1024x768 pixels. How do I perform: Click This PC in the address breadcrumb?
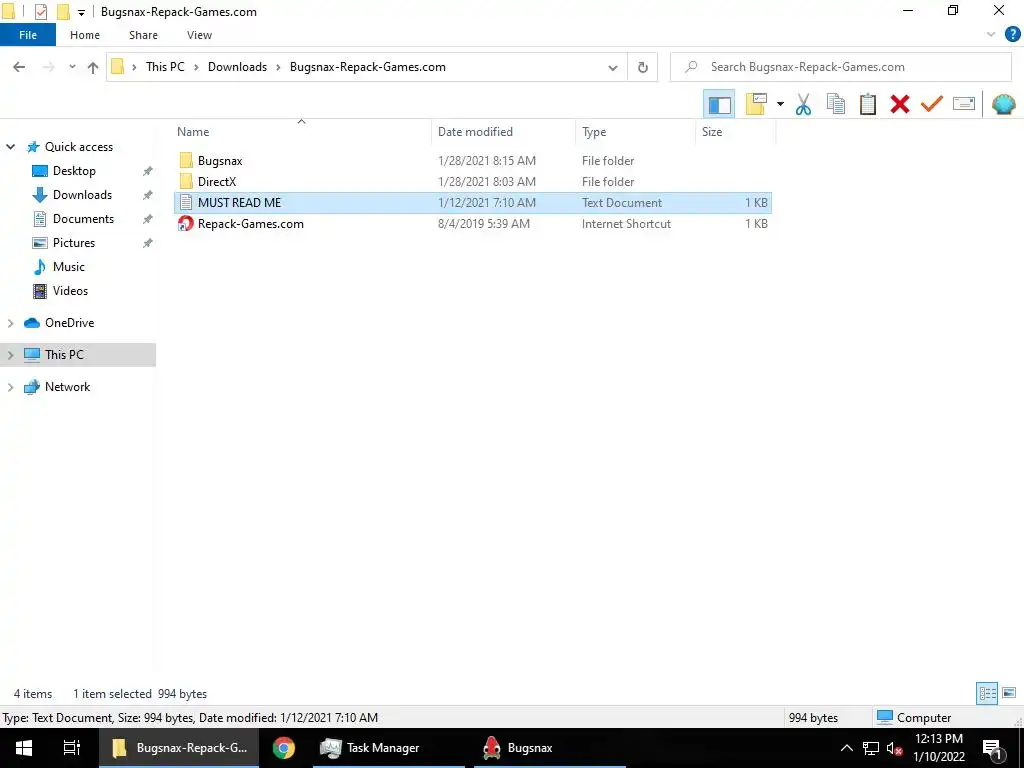coord(165,67)
